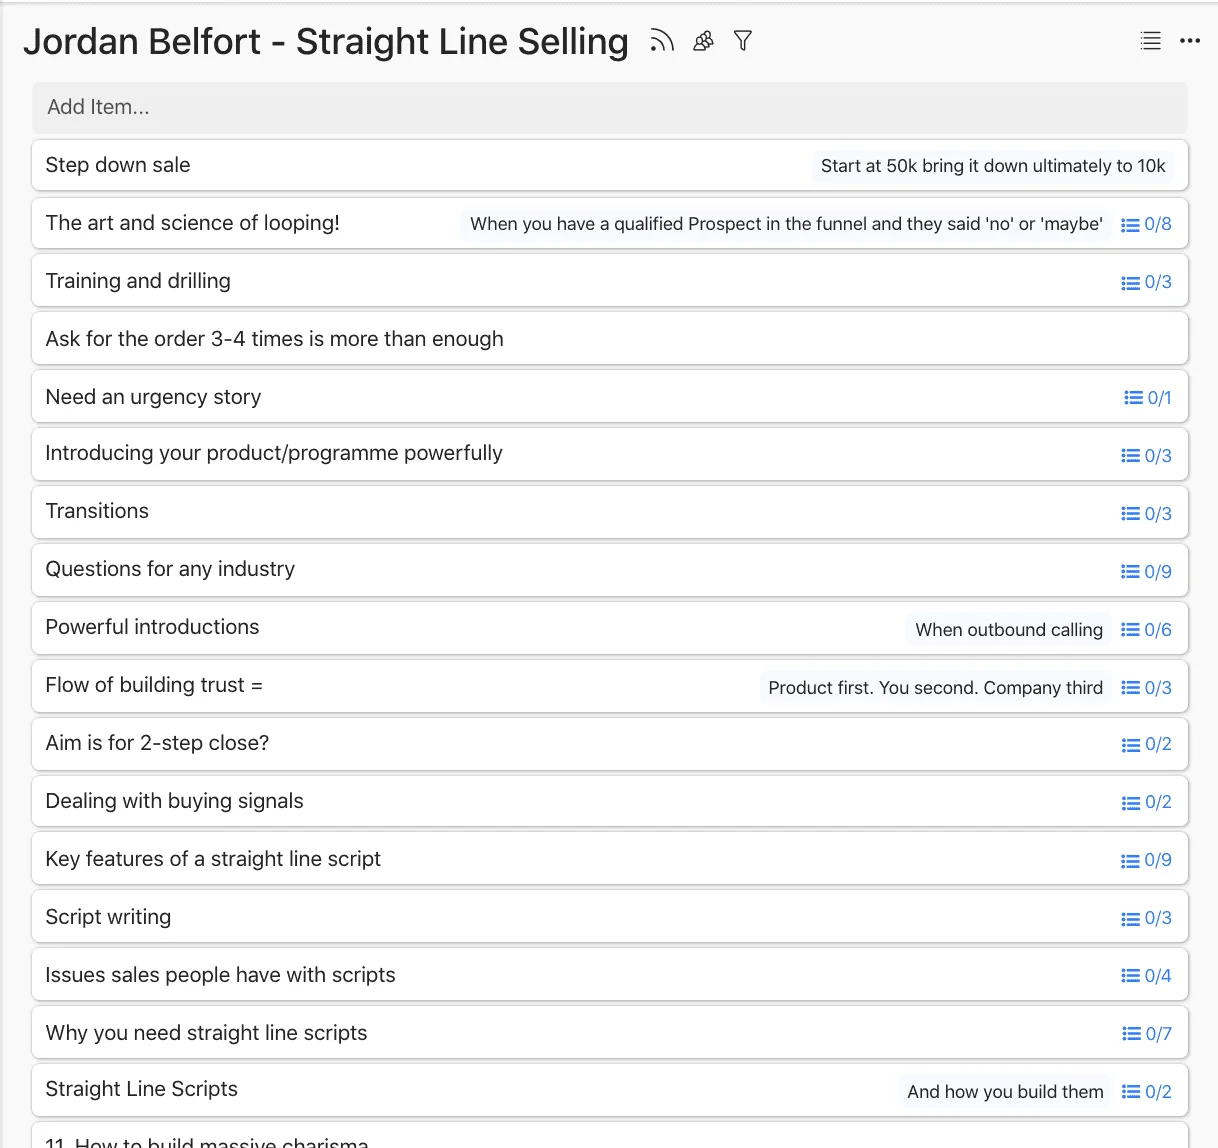Screen dimensions: 1218x1148
Task: Select the Script writing item
Action: point(610,917)
